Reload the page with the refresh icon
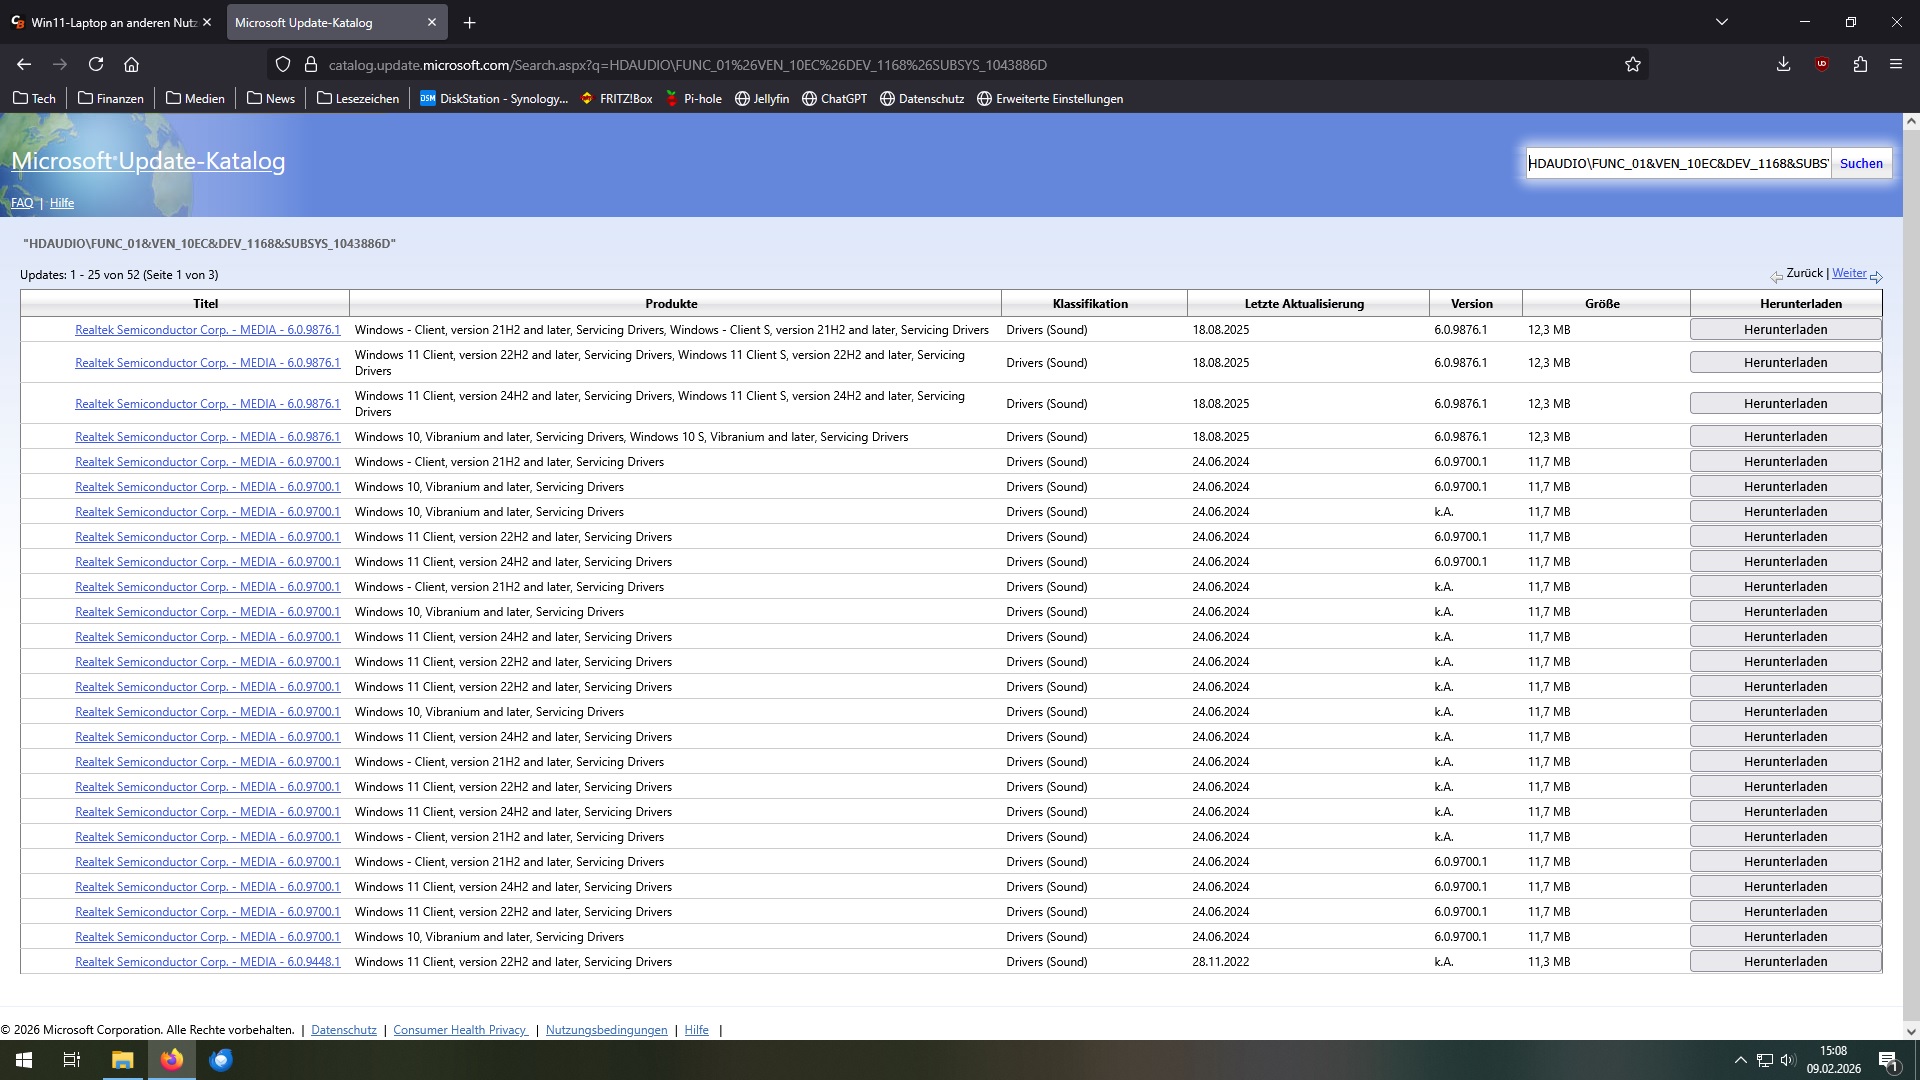Viewport: 1920px width, 1080px height. point(96,64)
